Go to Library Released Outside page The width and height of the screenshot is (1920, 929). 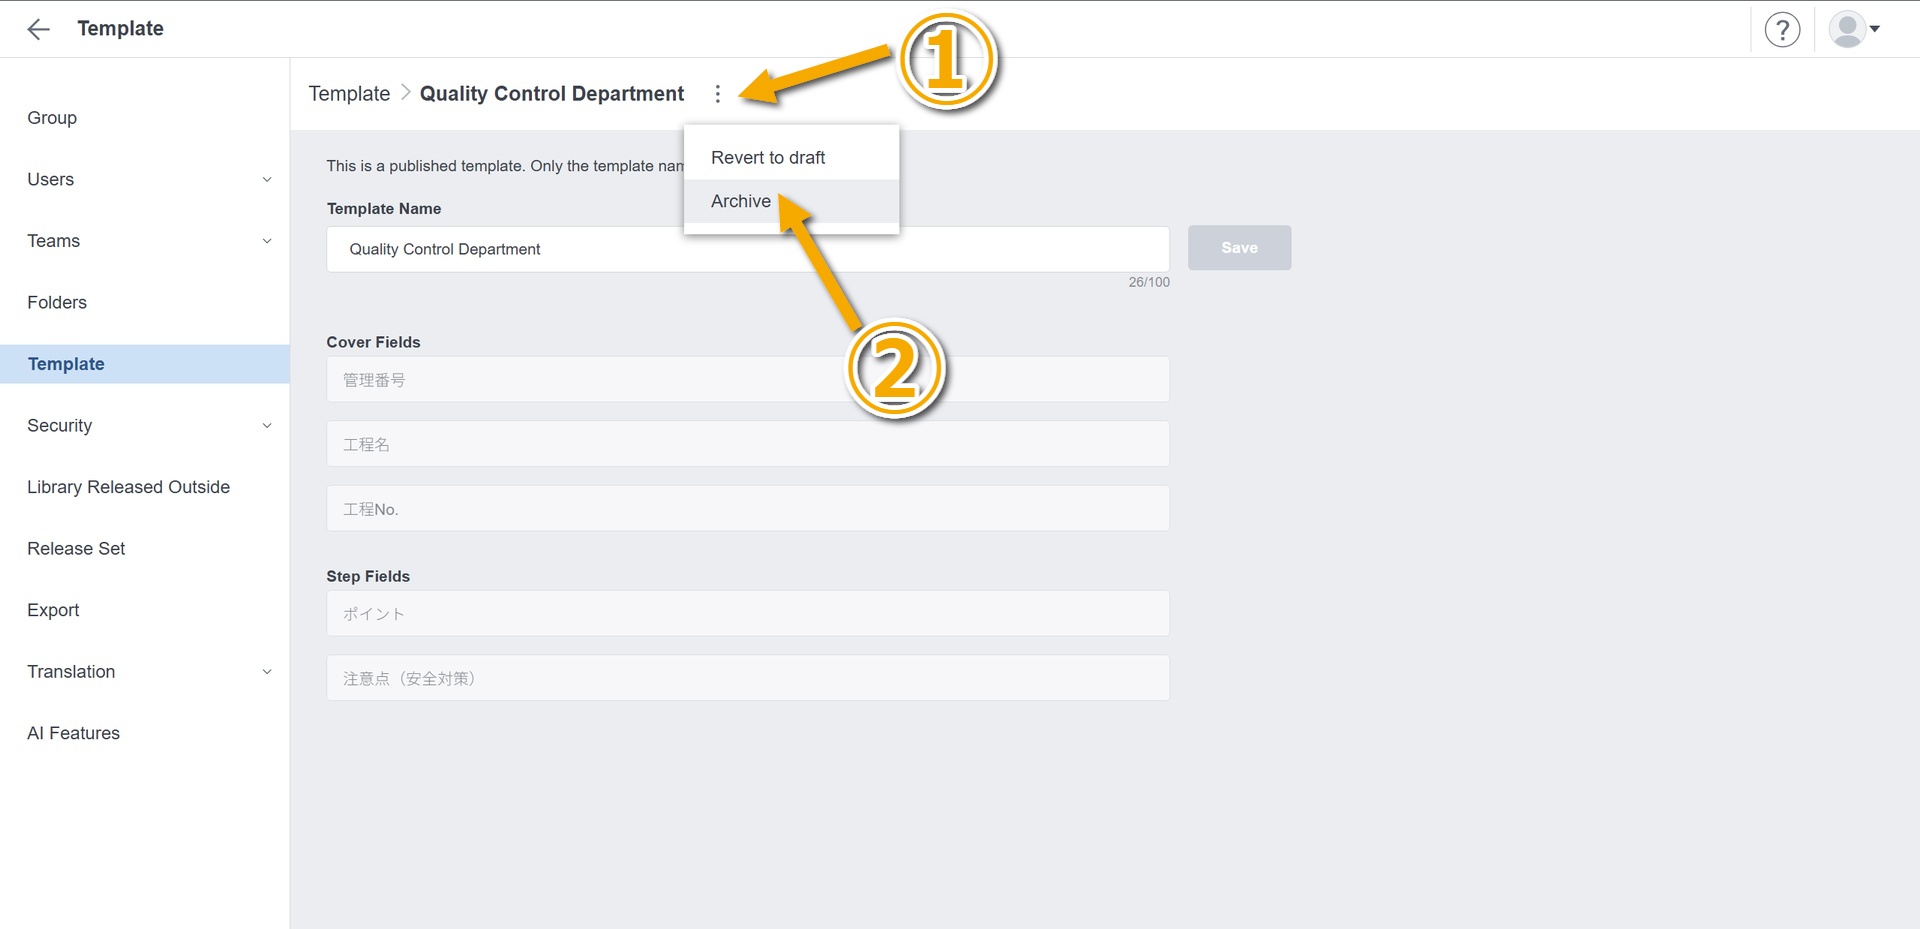128,487
